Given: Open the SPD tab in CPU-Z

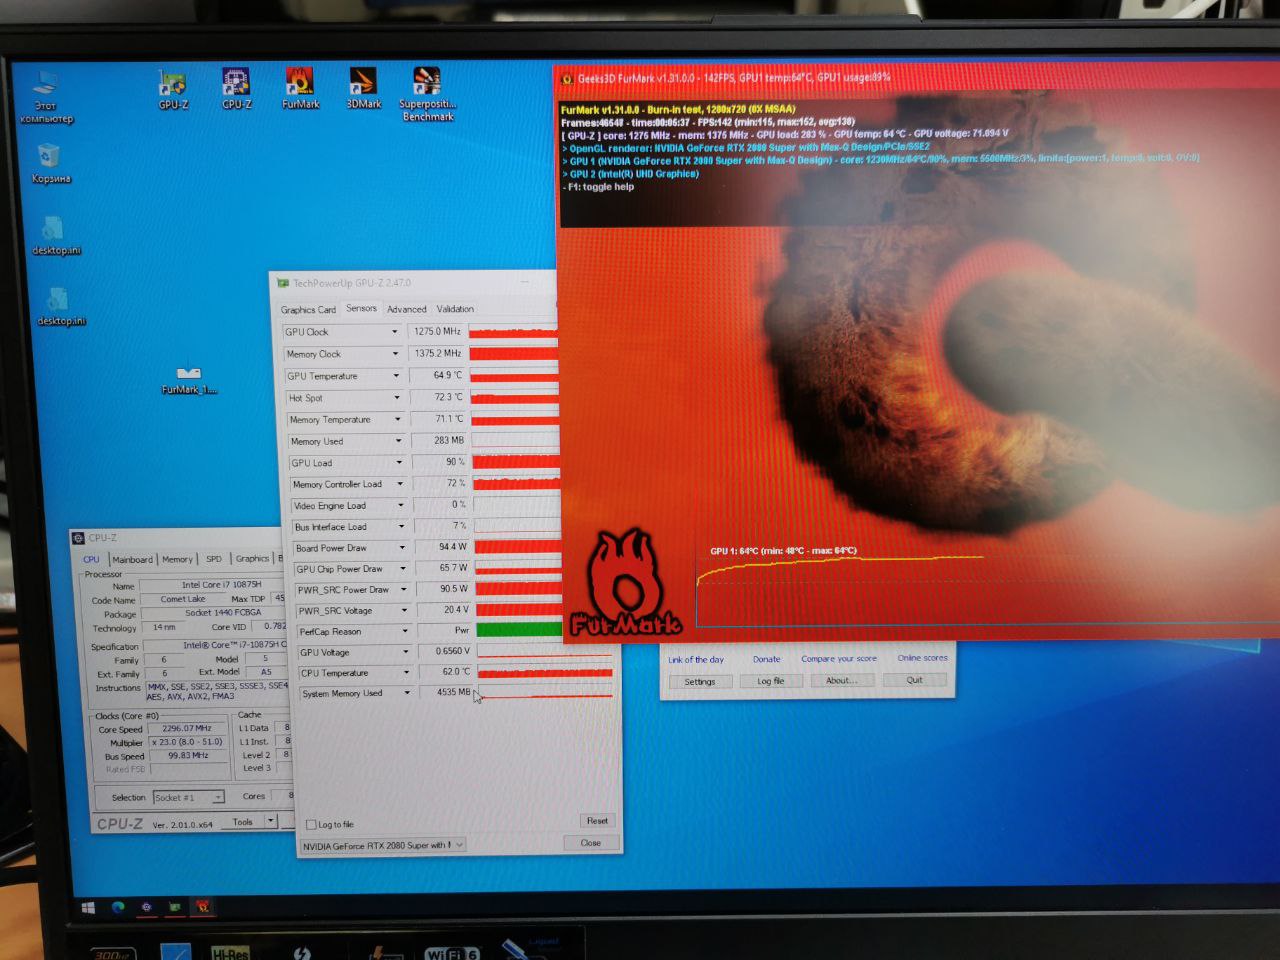Looking at the screenshot, I should pos(214,559).
